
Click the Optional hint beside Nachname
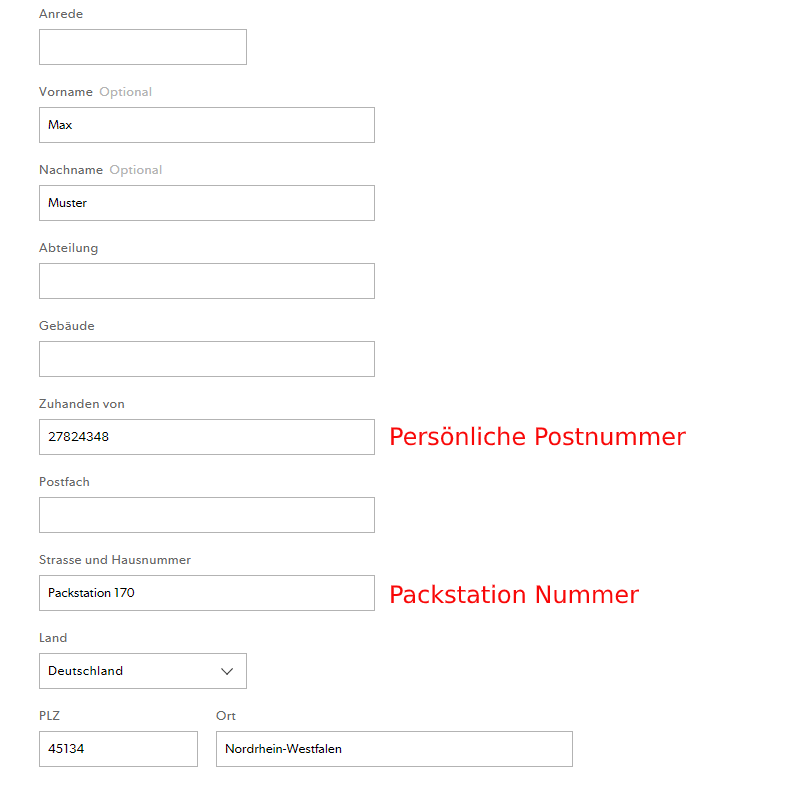click(135, 170)
